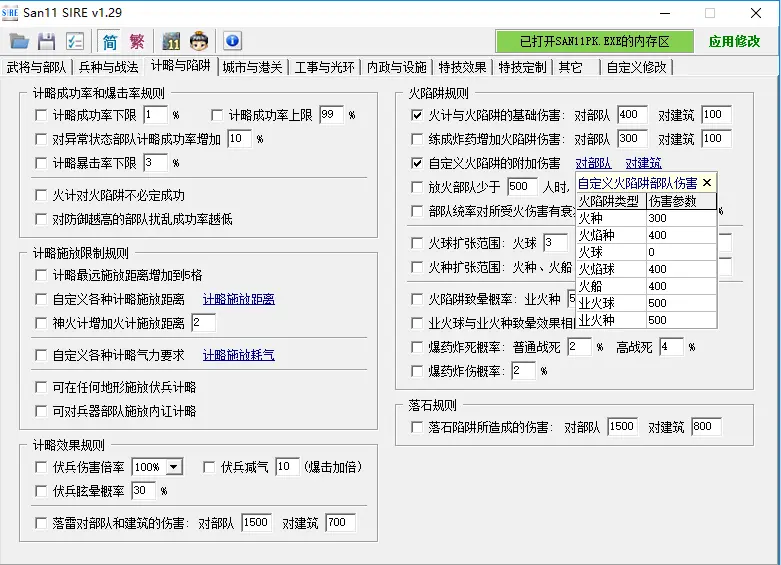781x565 pixels.
Task: Open 城市与港关 tab
Action: click(253, 67)
